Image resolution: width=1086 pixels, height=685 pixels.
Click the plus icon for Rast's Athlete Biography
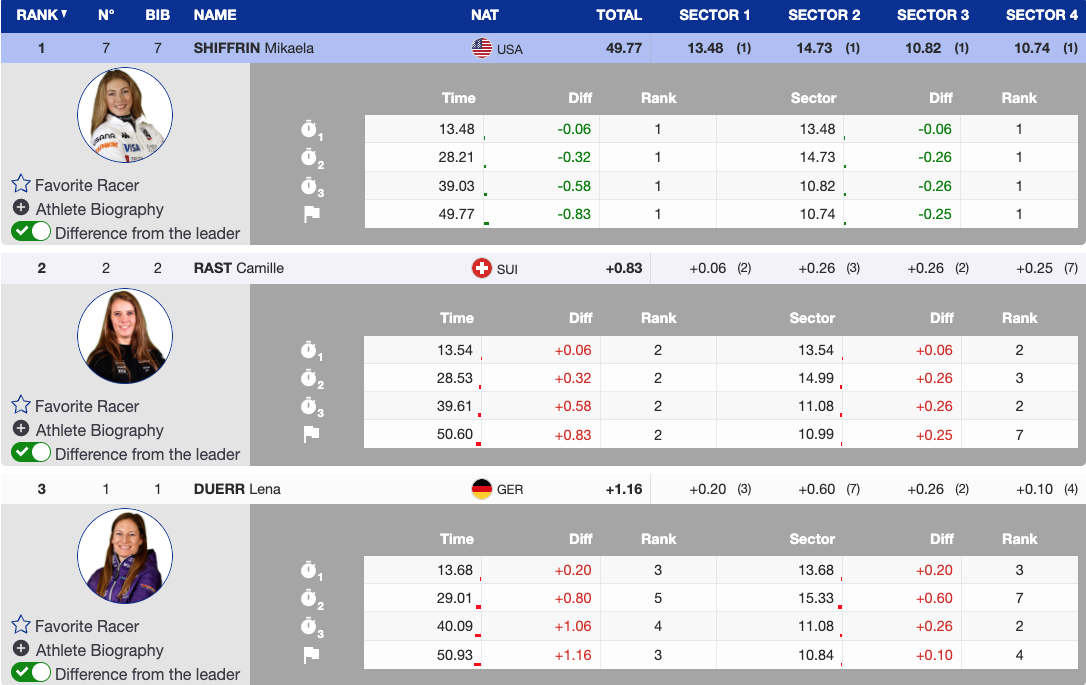tap(21, 429)
